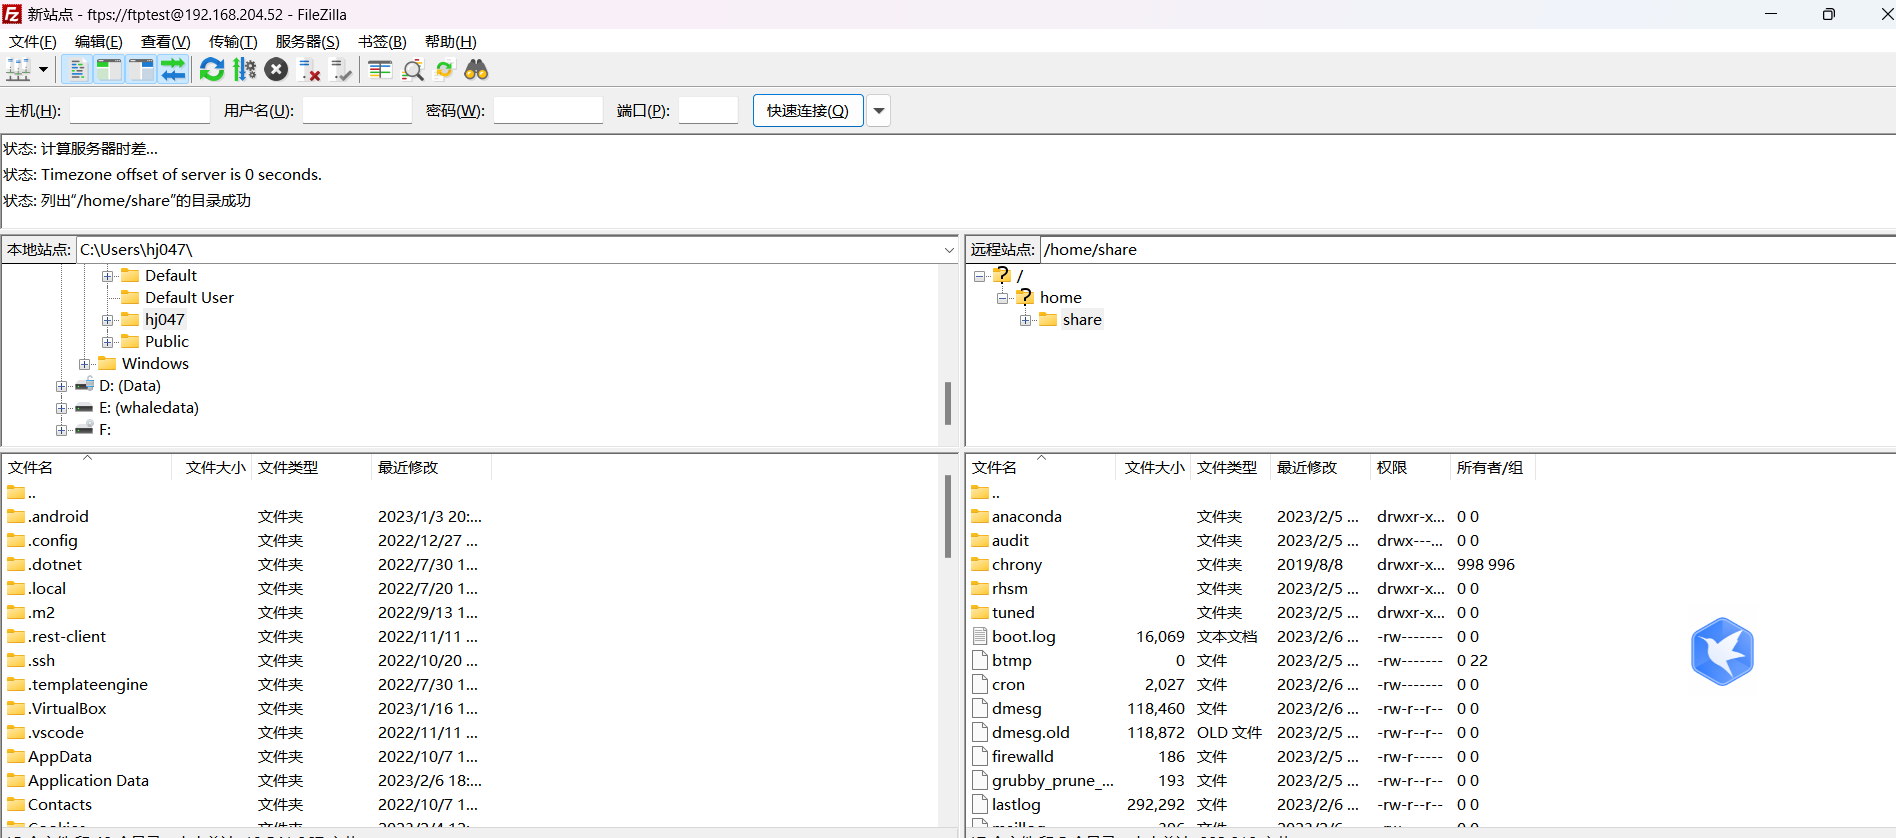
Task: Open the 编辑(E) menu
Action: [x=98, y=42]
